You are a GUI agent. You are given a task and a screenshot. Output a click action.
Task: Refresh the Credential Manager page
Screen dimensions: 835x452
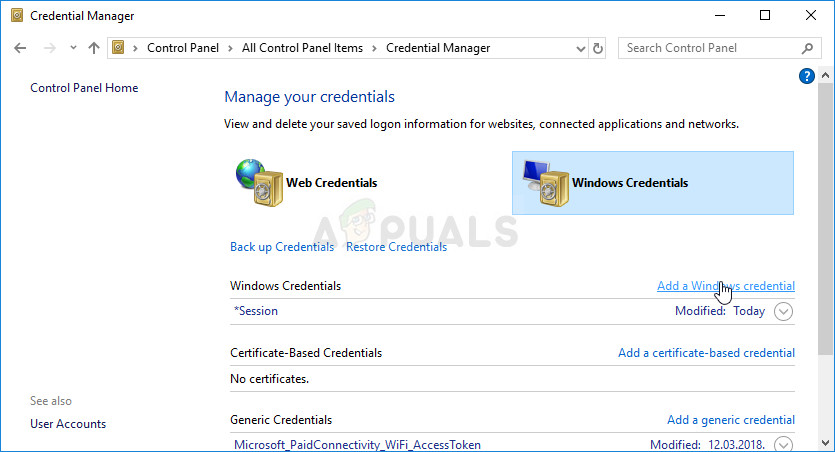[x=597, y=48]
